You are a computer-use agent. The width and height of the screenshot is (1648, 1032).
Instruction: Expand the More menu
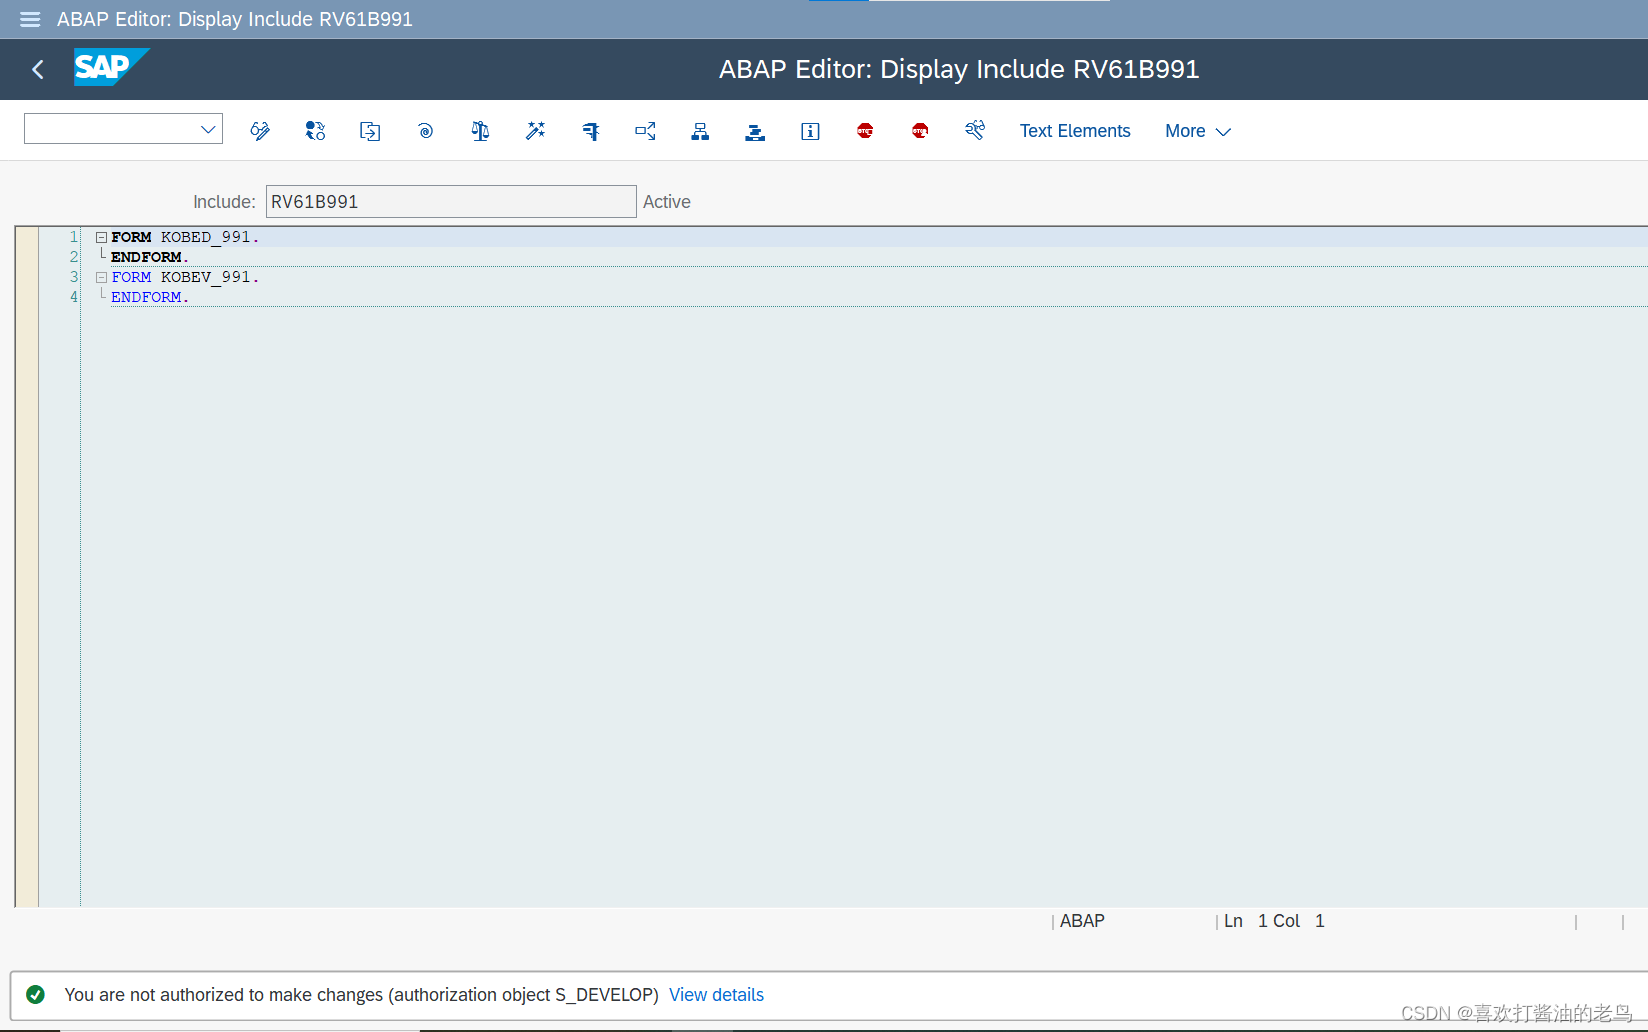point(1196,130)
